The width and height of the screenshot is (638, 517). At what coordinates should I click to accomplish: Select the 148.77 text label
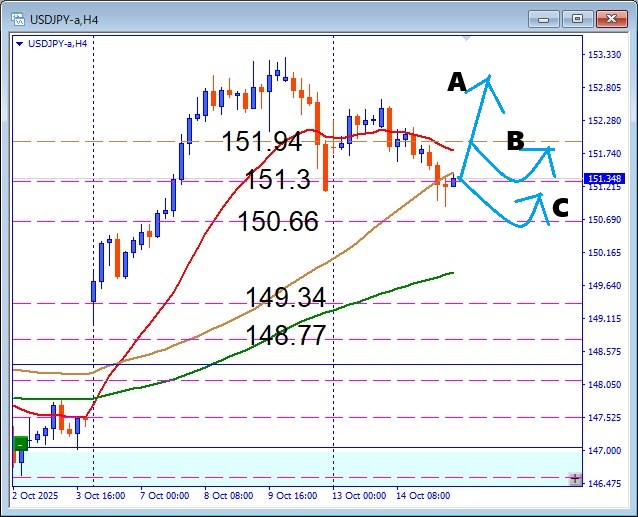(x=286, y=336)
